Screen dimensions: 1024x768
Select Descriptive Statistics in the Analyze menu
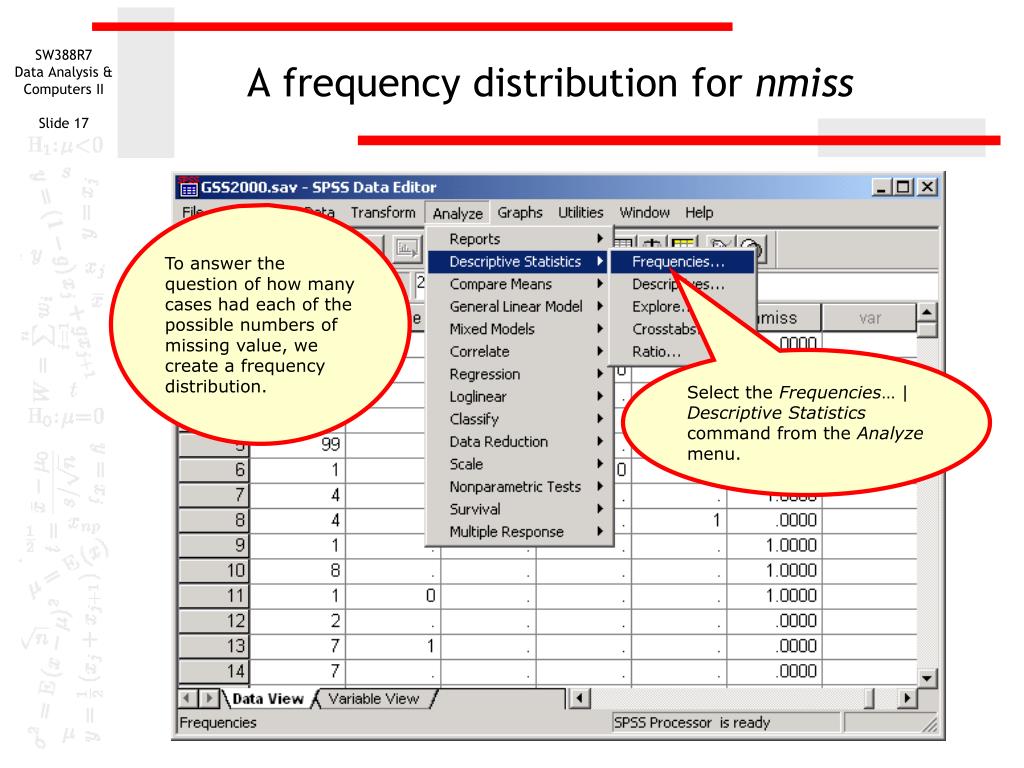coord(519,262)
